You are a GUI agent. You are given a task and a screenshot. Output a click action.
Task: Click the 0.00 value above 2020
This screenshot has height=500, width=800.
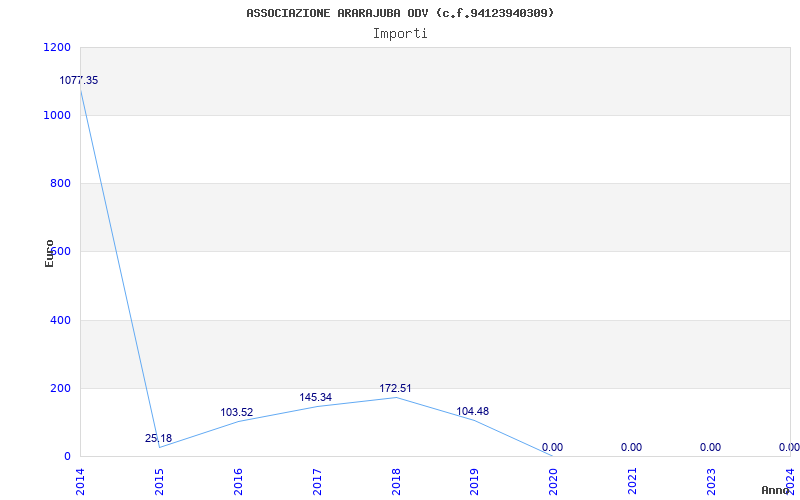point(552,447)
